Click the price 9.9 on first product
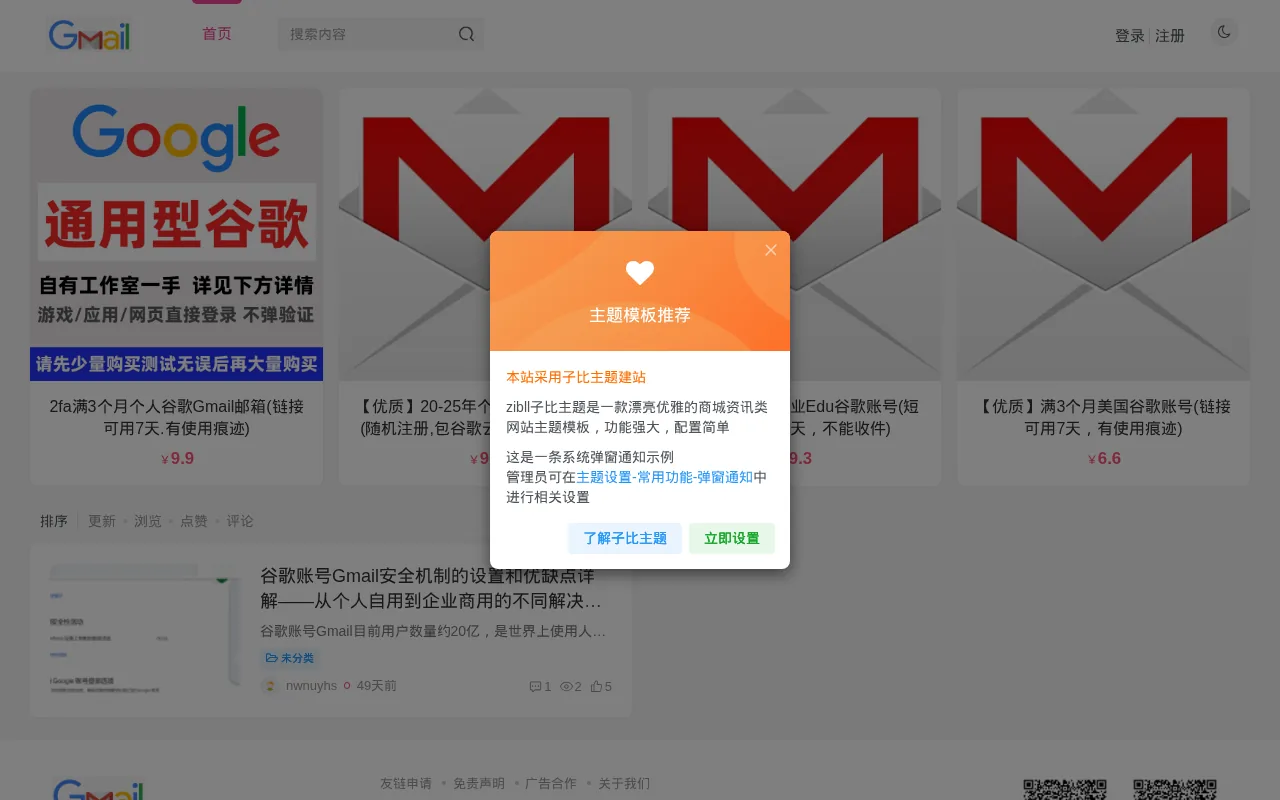Screen dimensions: 1280x800 pos(177,459)
